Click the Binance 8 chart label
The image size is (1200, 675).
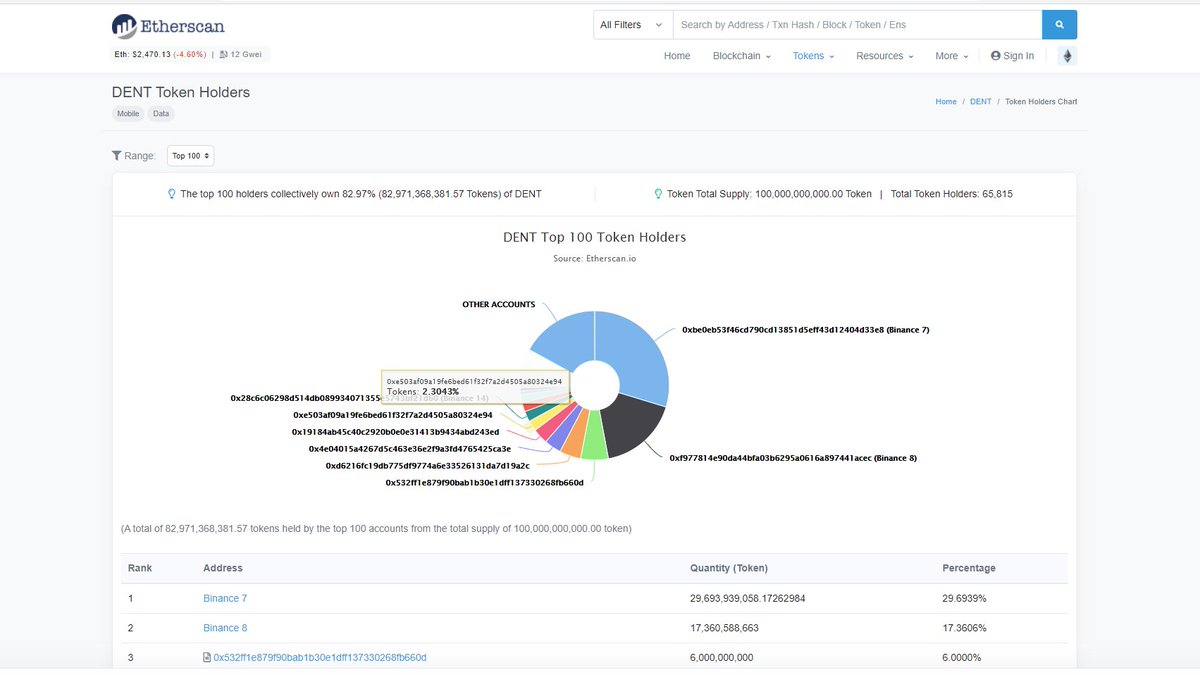point(793,458)
